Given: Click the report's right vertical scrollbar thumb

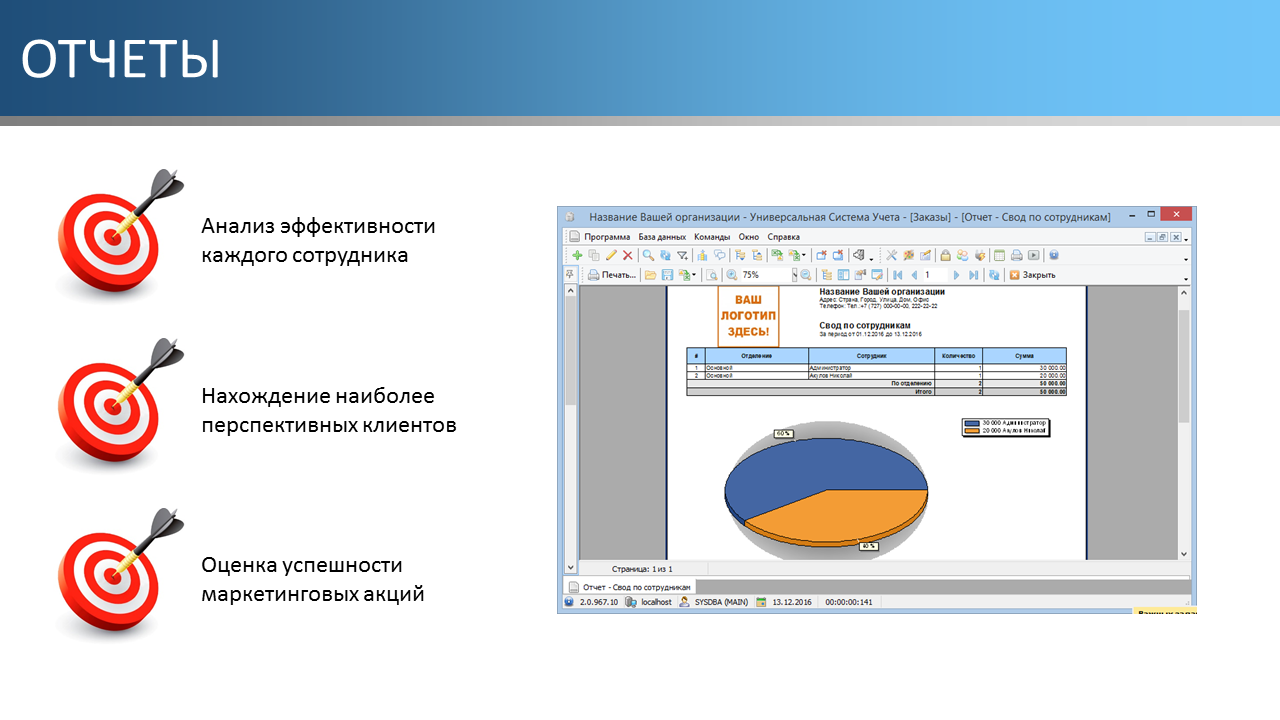Looking at the screenshot, I should 1184,365.
